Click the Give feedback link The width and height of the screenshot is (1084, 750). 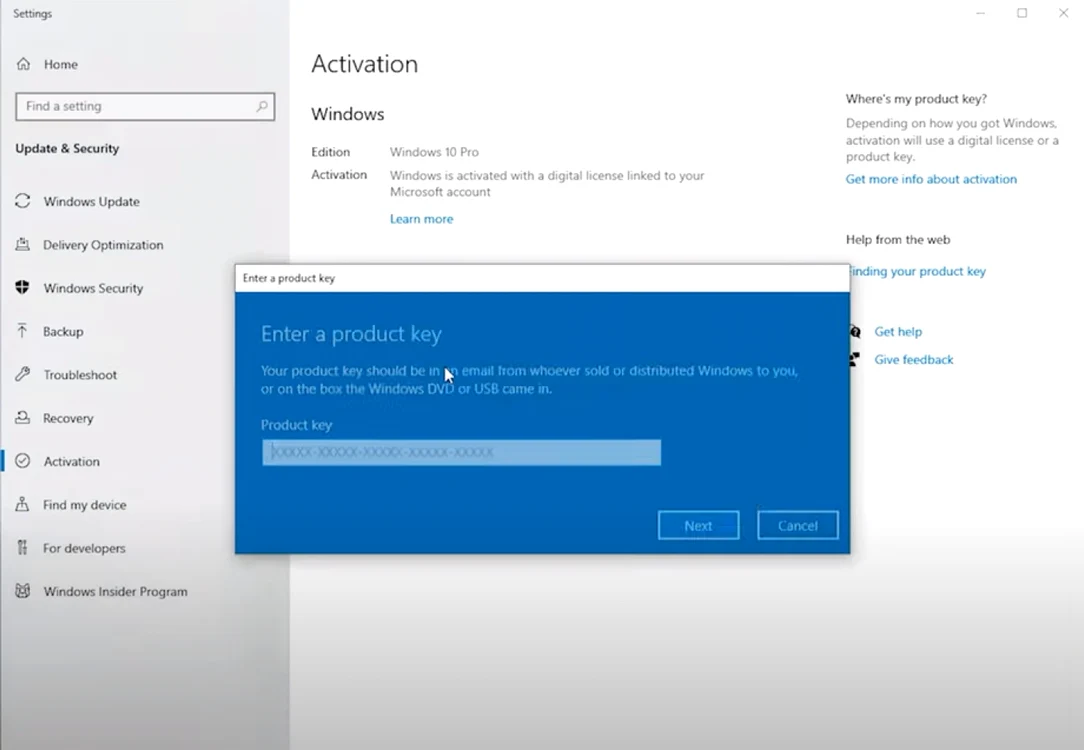point(913,359)
